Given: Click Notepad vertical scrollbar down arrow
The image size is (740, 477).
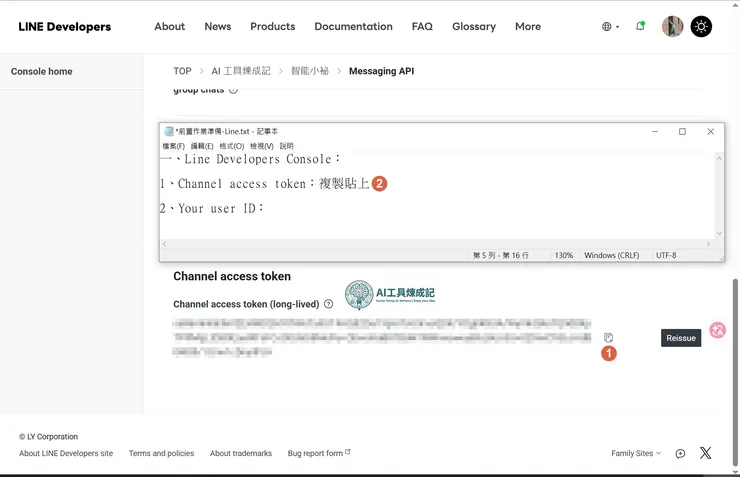Looking at the screenshot, I should [719, 233].
